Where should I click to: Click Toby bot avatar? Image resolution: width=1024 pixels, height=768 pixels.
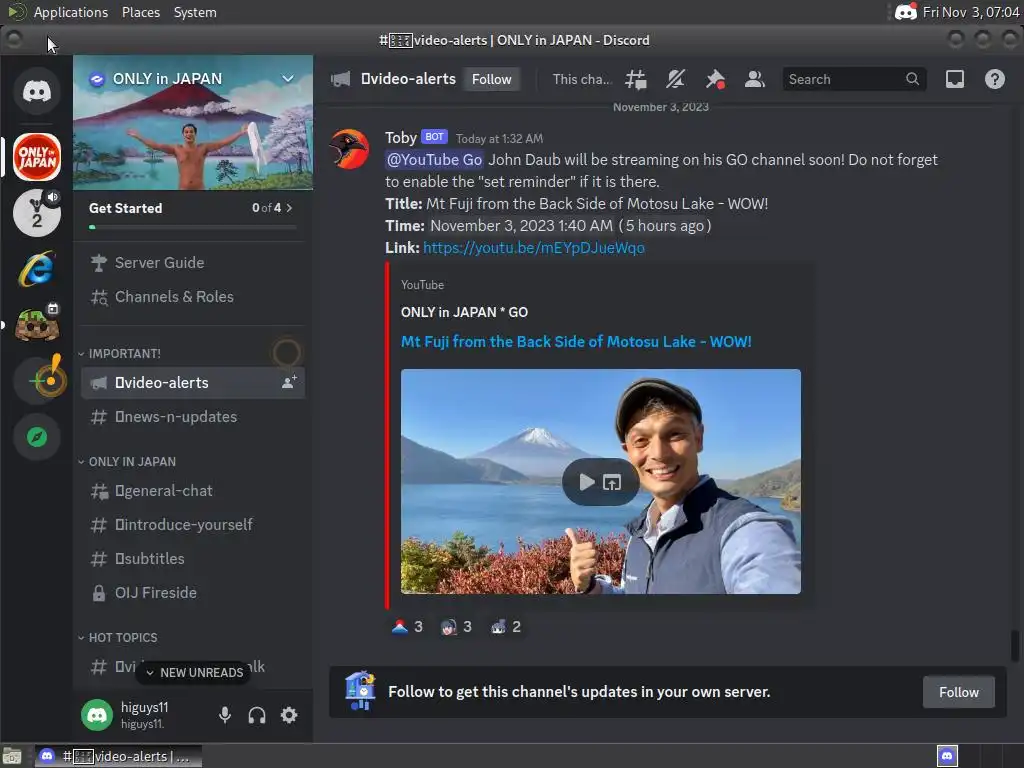point(349,149)
